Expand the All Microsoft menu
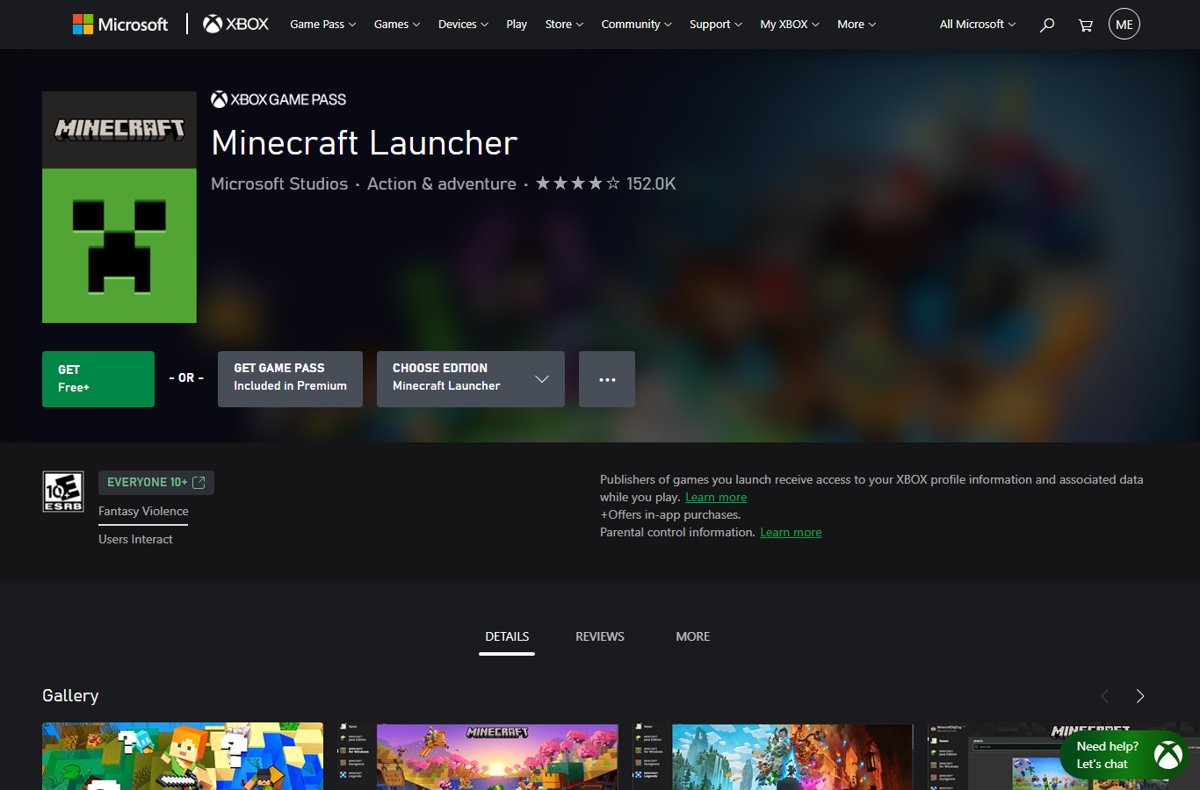This screenshot has height=790, width=1200. 978,24
